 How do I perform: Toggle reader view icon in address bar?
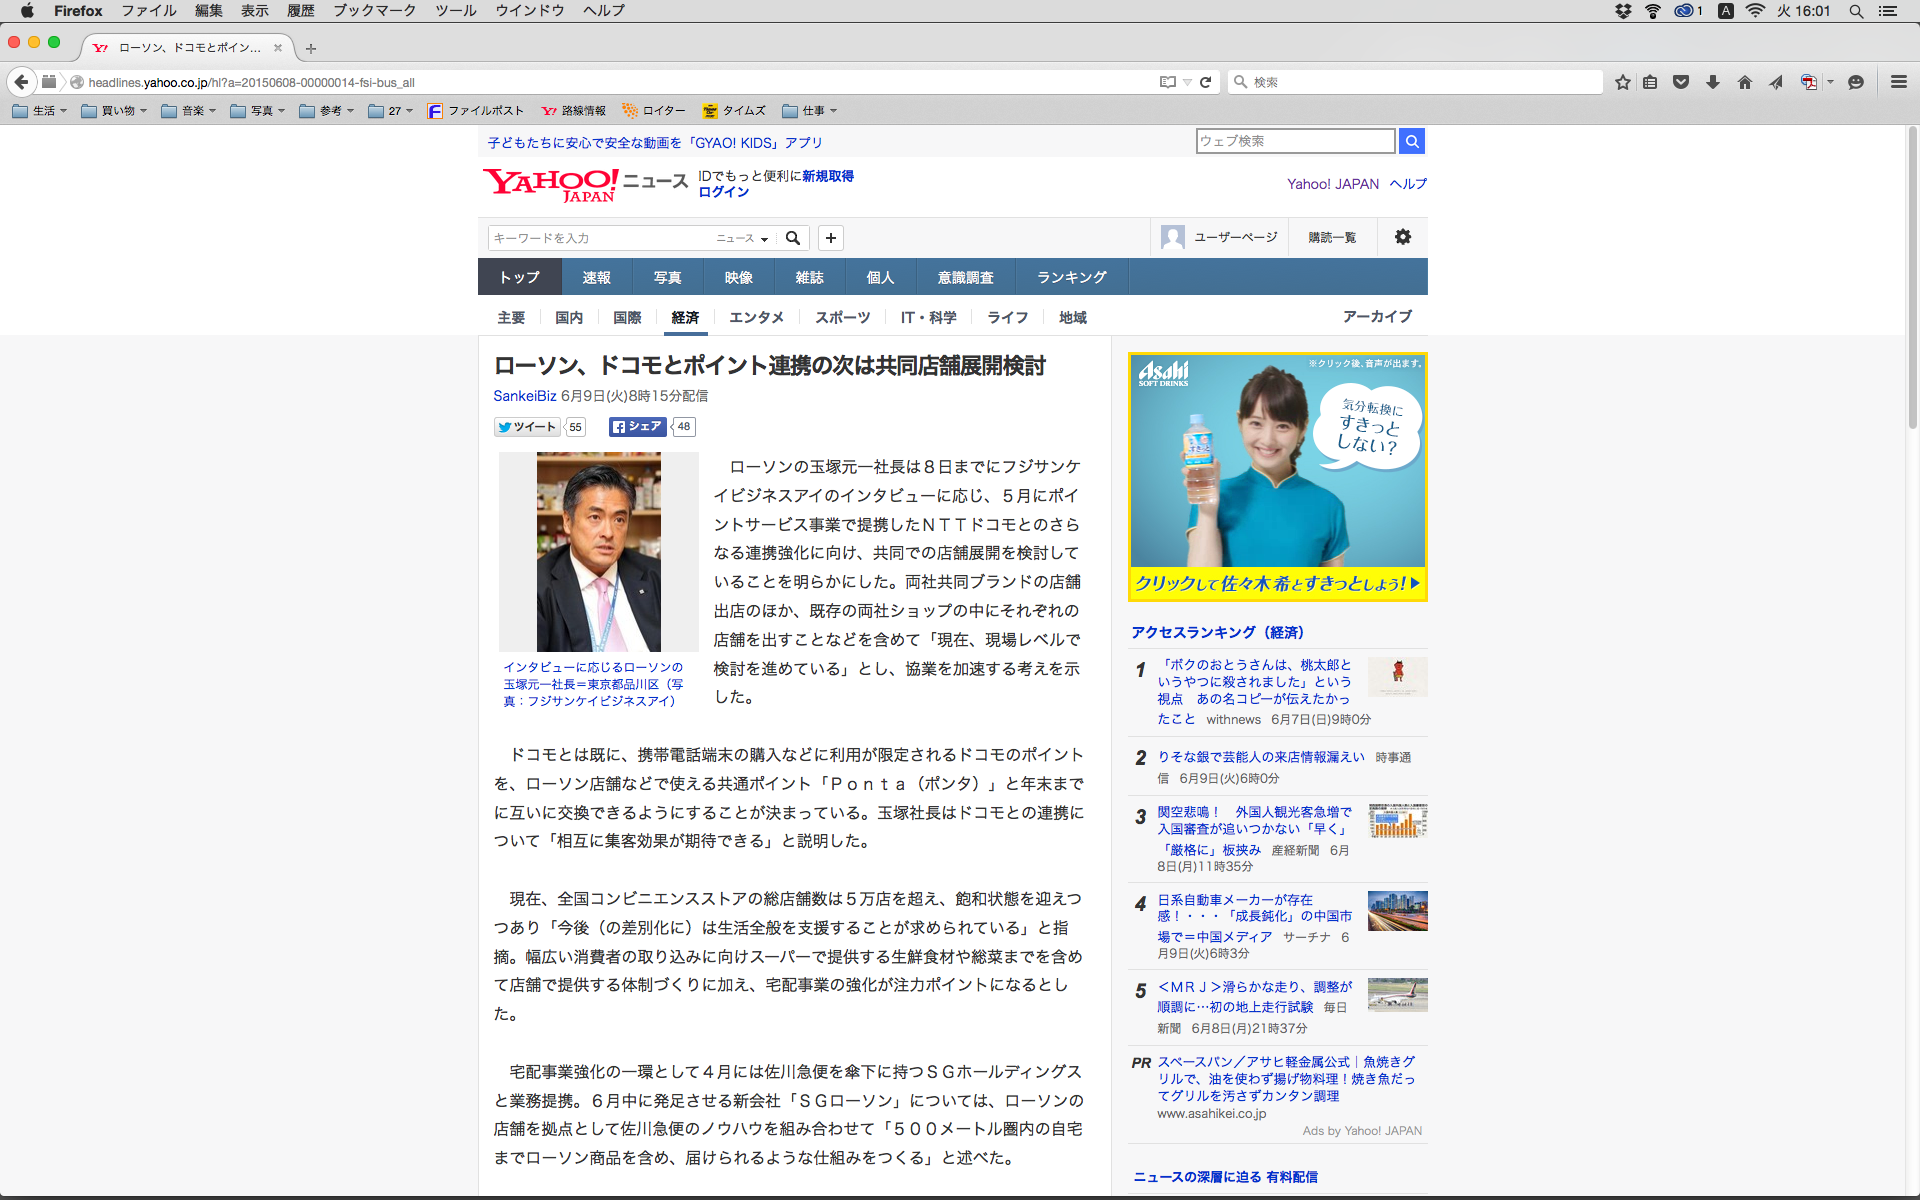pos(1167,82)
